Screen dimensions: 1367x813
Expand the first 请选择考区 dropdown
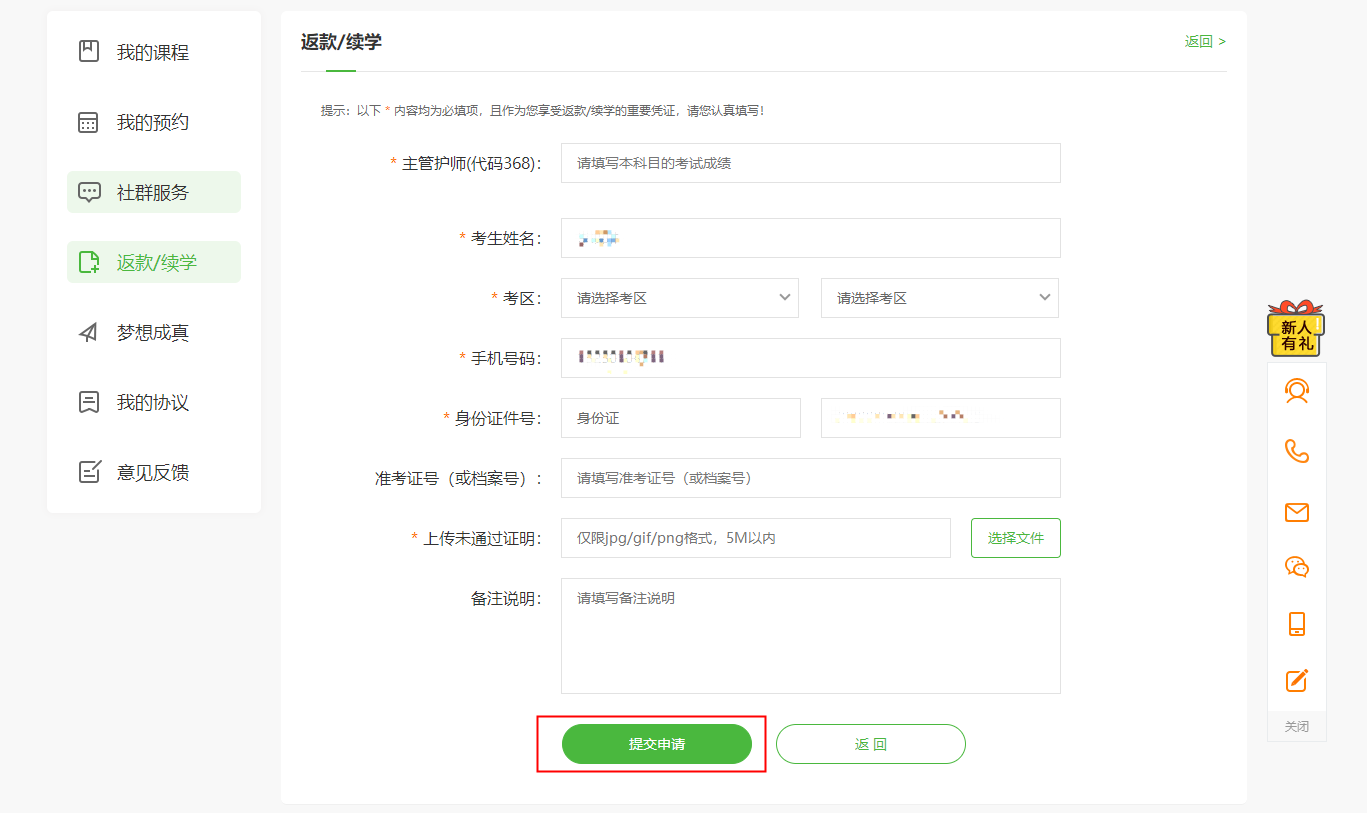coord(679,298)
